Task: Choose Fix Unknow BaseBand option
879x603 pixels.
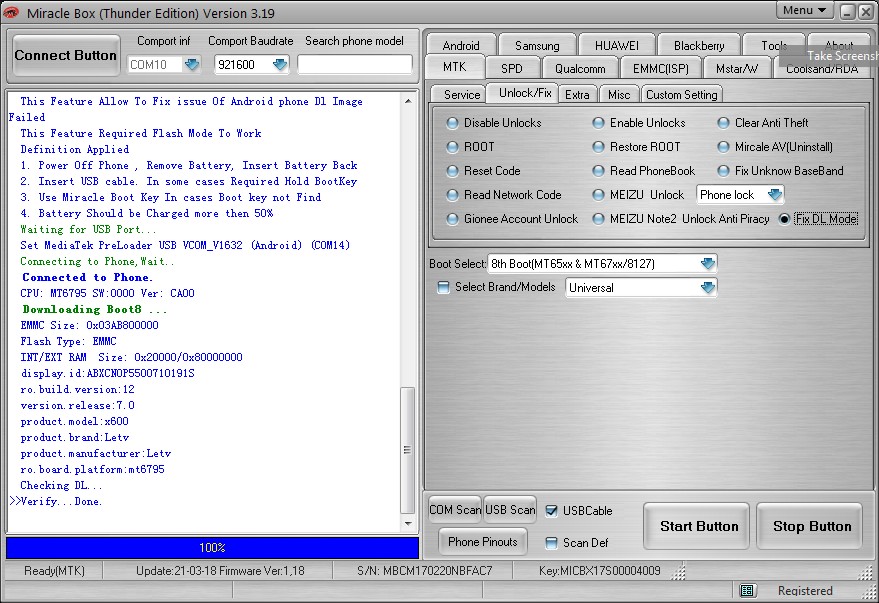Action: click(x=724, y=171)
